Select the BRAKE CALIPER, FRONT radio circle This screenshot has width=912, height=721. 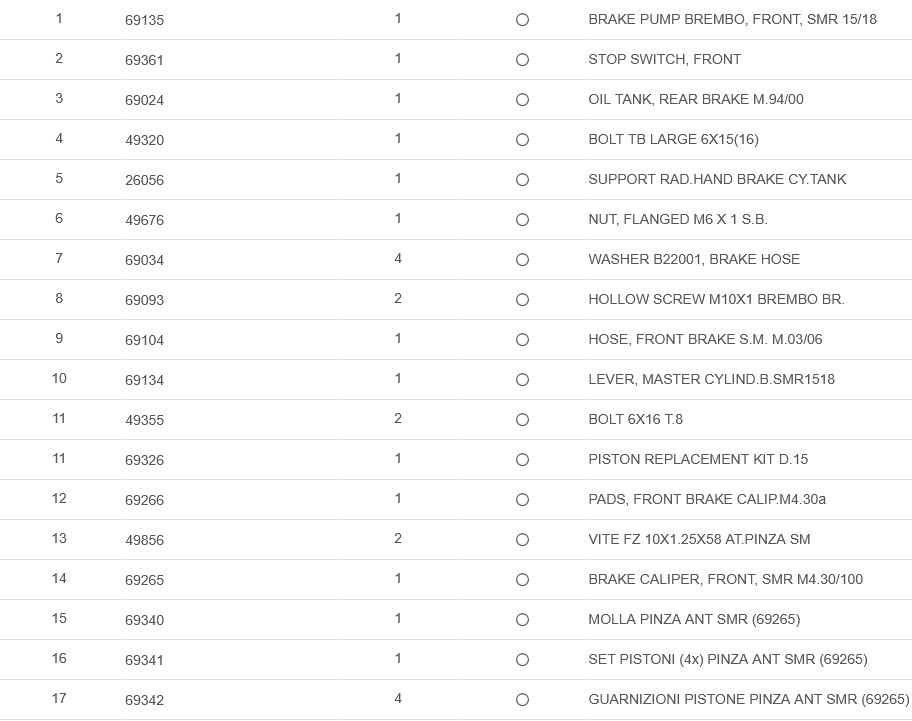coord(522,580)
